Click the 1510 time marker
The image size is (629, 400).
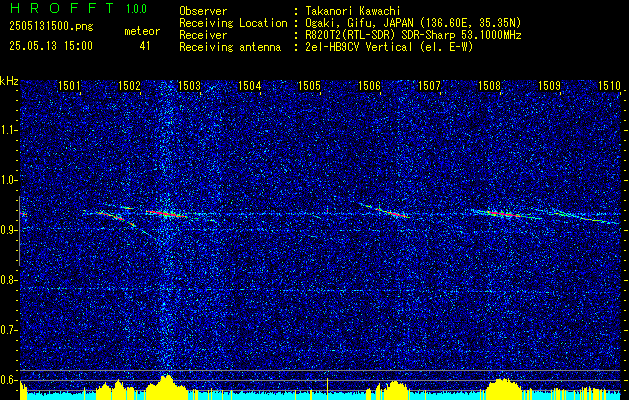[609, 85]
